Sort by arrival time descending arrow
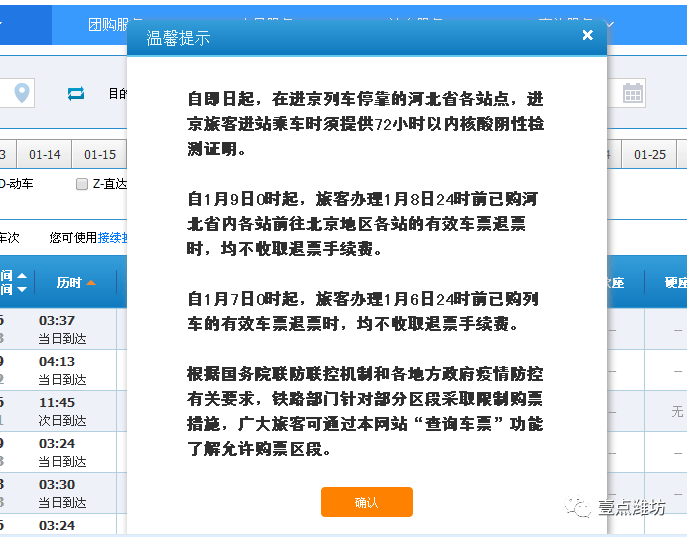687x537 pixels. point(22,289)
